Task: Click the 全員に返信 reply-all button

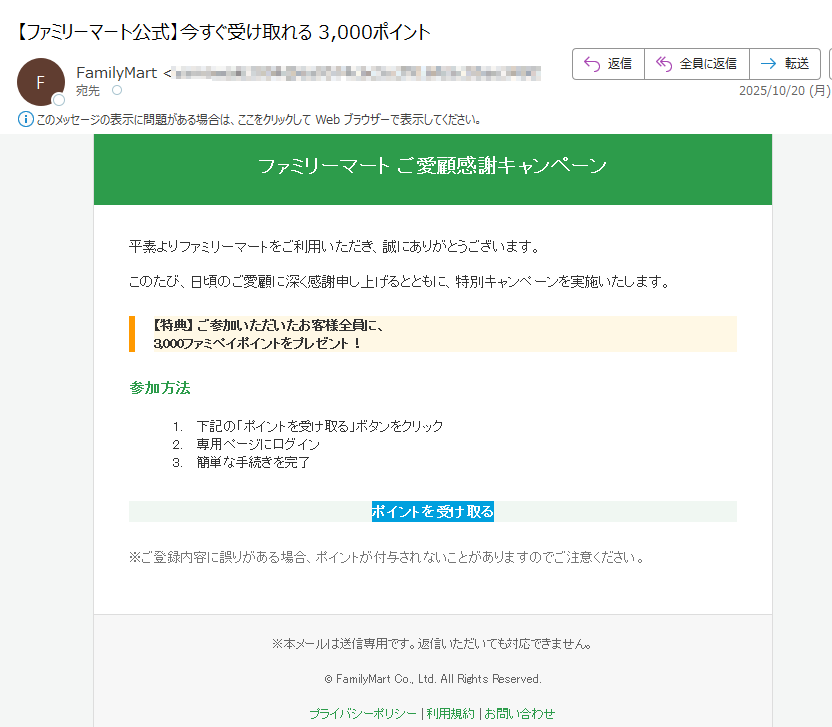Action: click(x=695, y=63)
